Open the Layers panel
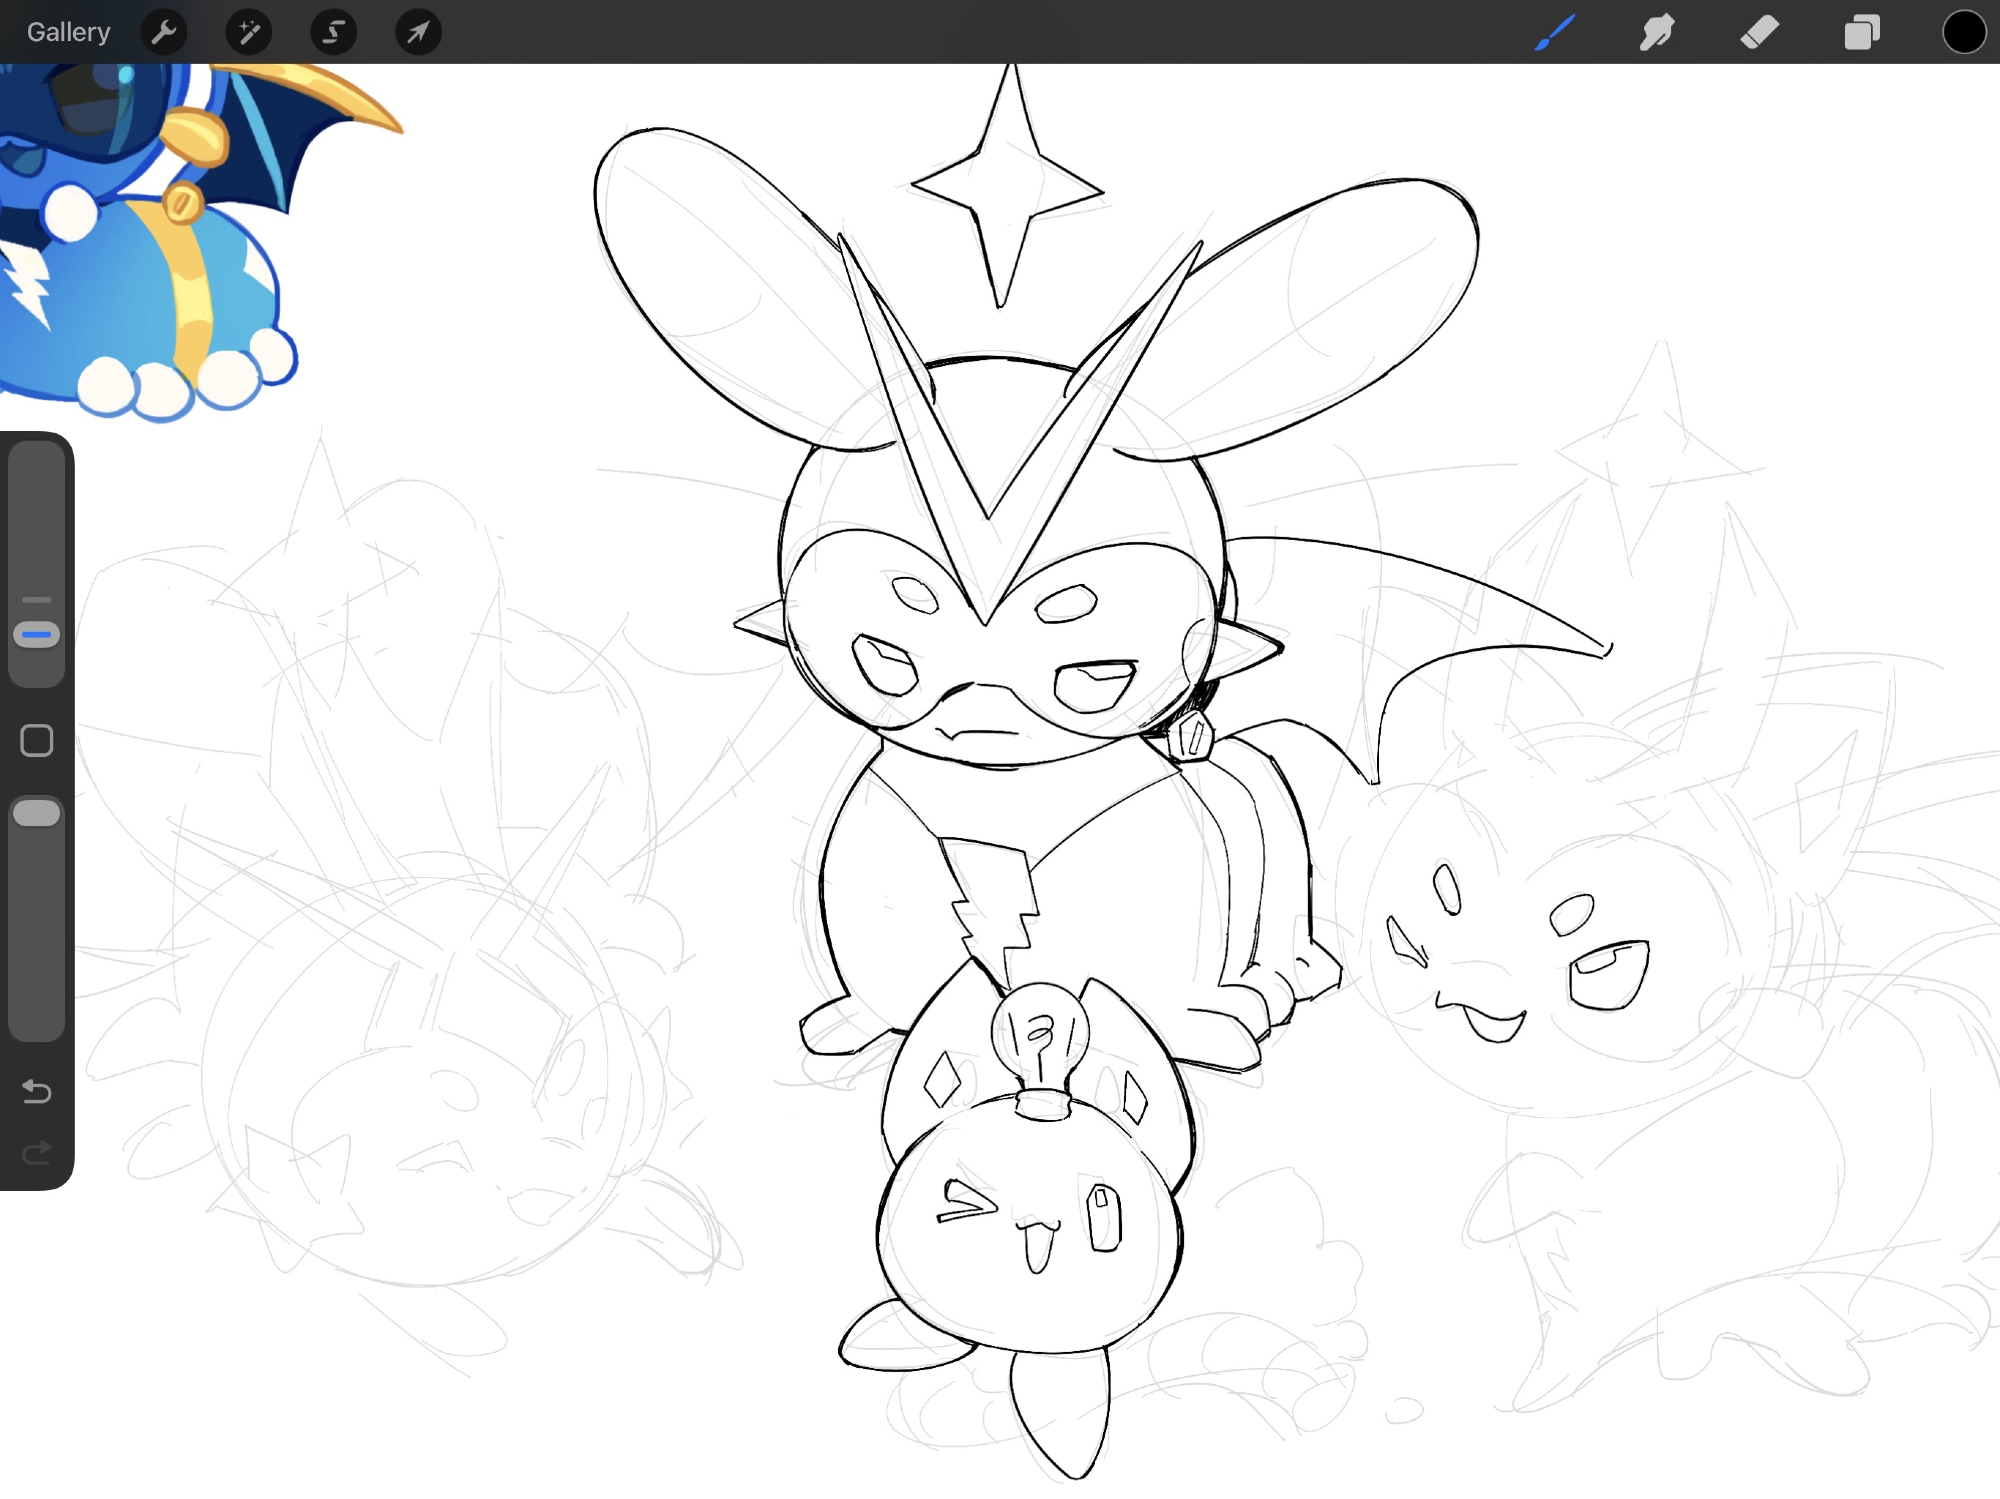Image resolution: width=2000 pixels, height=1499 pixels. click(1862, 33)
